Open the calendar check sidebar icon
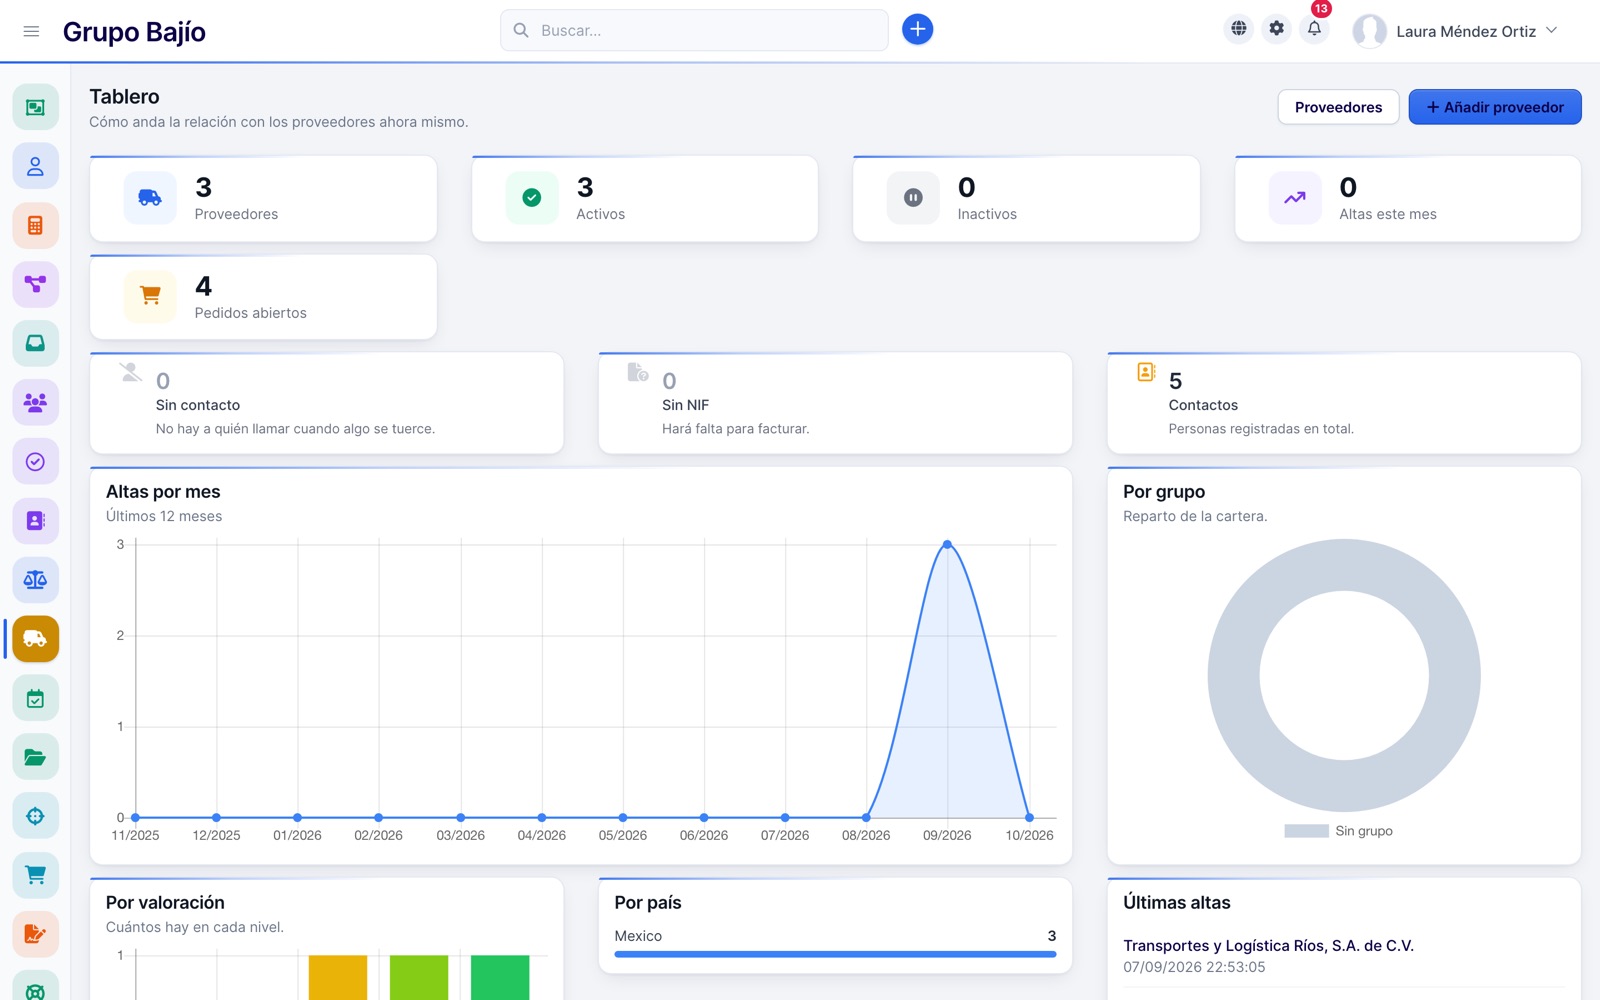The height and width of the screenshot is (1000, 1600). click(35, 698)
